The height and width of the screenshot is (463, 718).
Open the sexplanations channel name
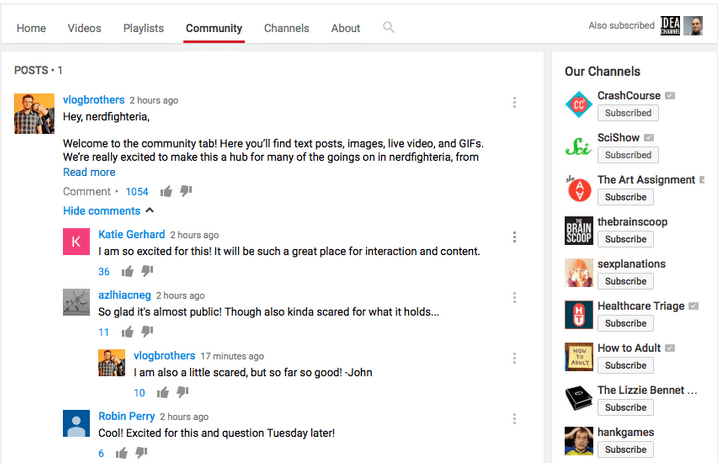coord(631,264)
